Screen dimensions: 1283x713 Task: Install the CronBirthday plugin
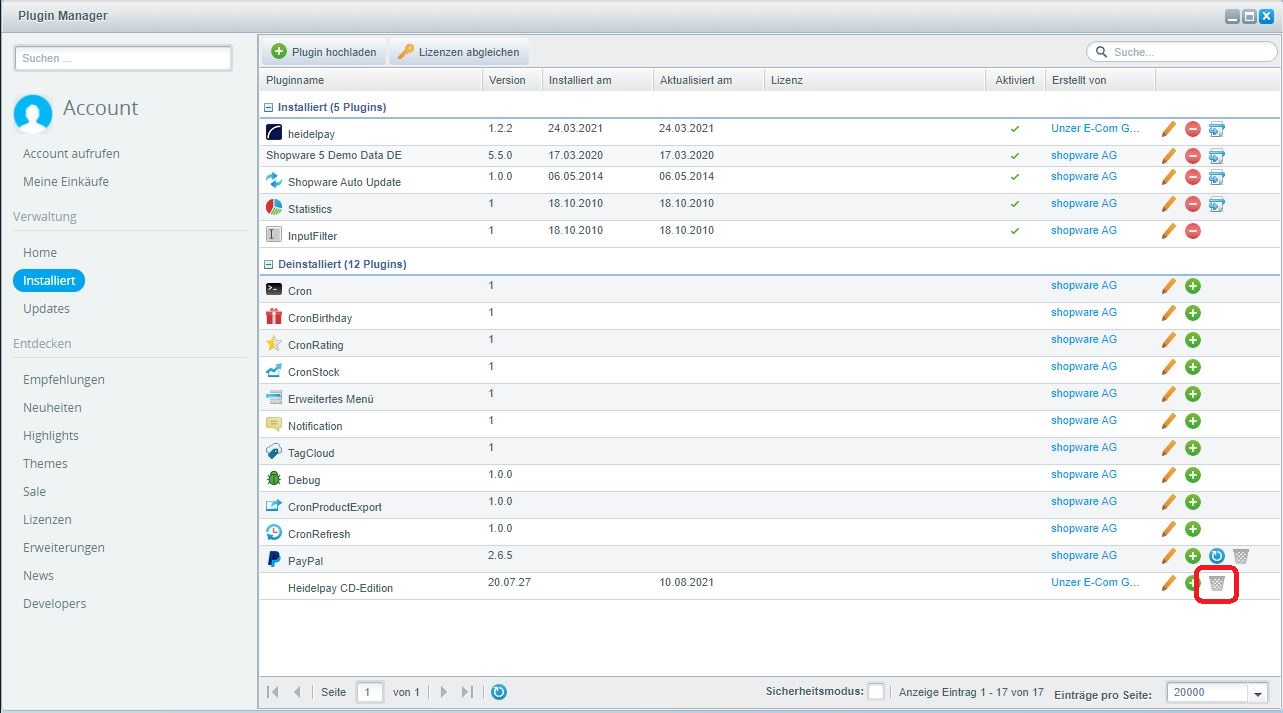click(x=1192, y=313)
